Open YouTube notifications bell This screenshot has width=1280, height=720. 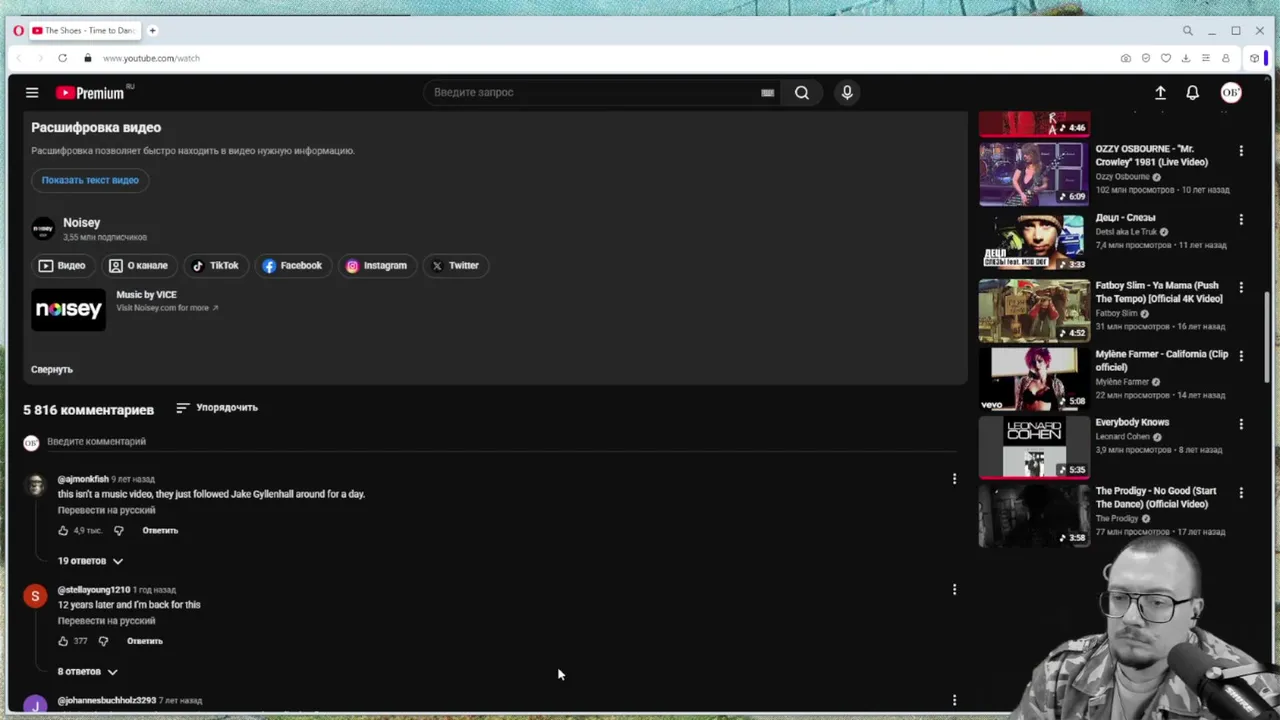click(1192, 93)
